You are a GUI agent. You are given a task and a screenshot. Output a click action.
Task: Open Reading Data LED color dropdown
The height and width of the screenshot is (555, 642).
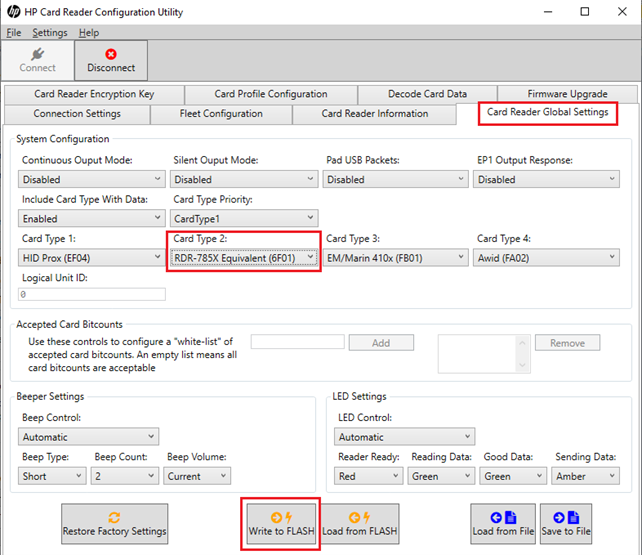click(441, 476)
